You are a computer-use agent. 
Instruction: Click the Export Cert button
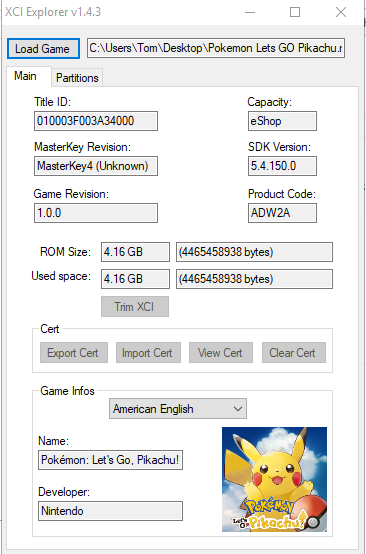[x=73, y=353]
